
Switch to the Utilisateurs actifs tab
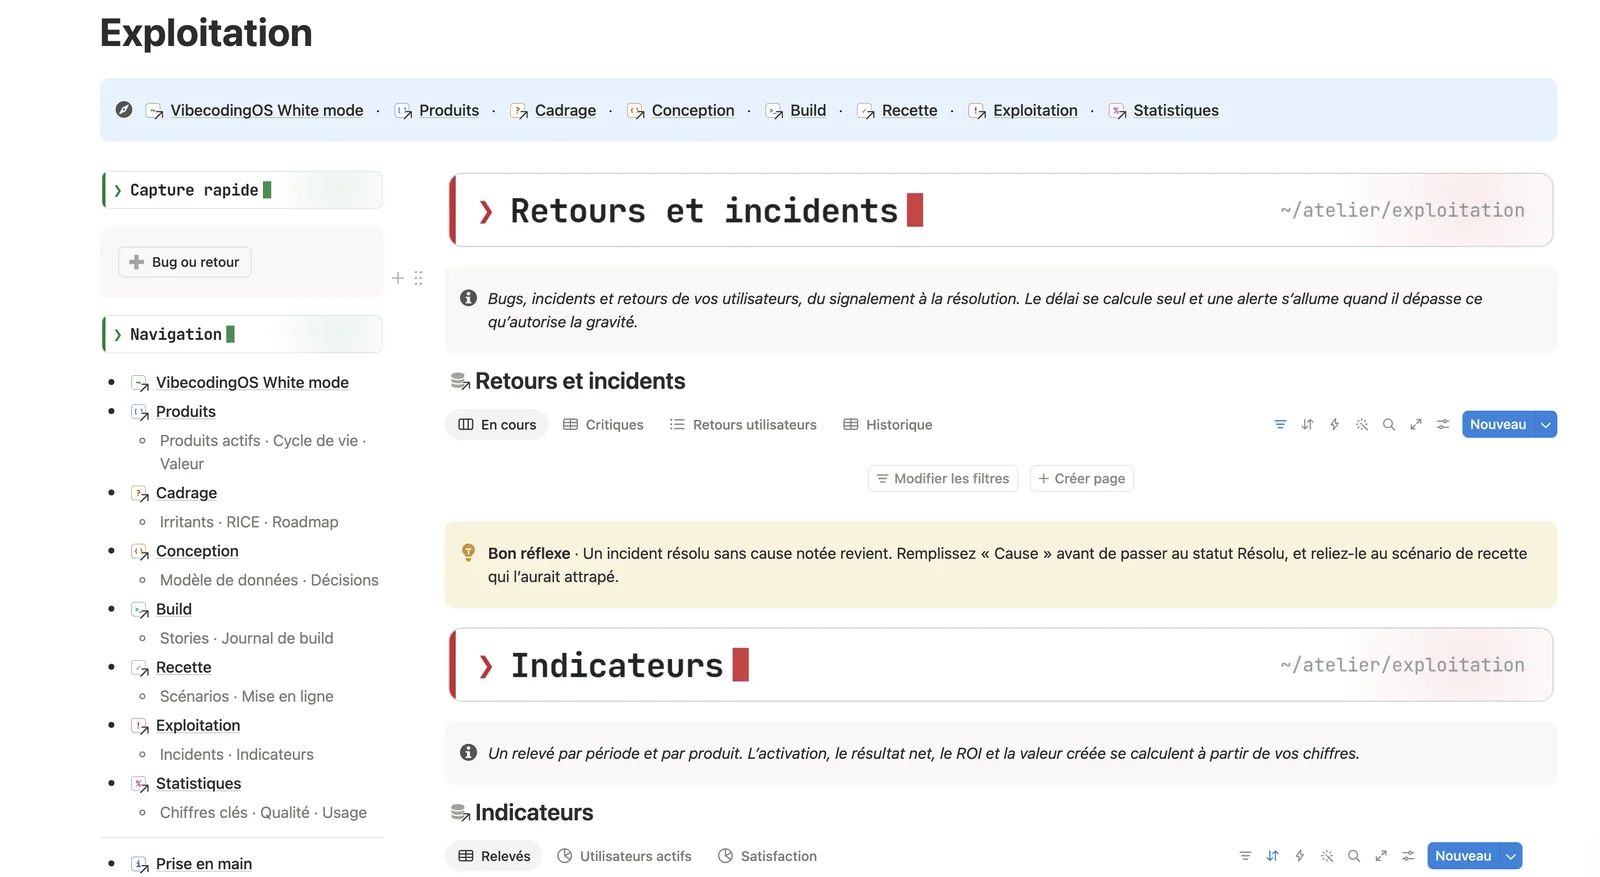pos(624,856)
